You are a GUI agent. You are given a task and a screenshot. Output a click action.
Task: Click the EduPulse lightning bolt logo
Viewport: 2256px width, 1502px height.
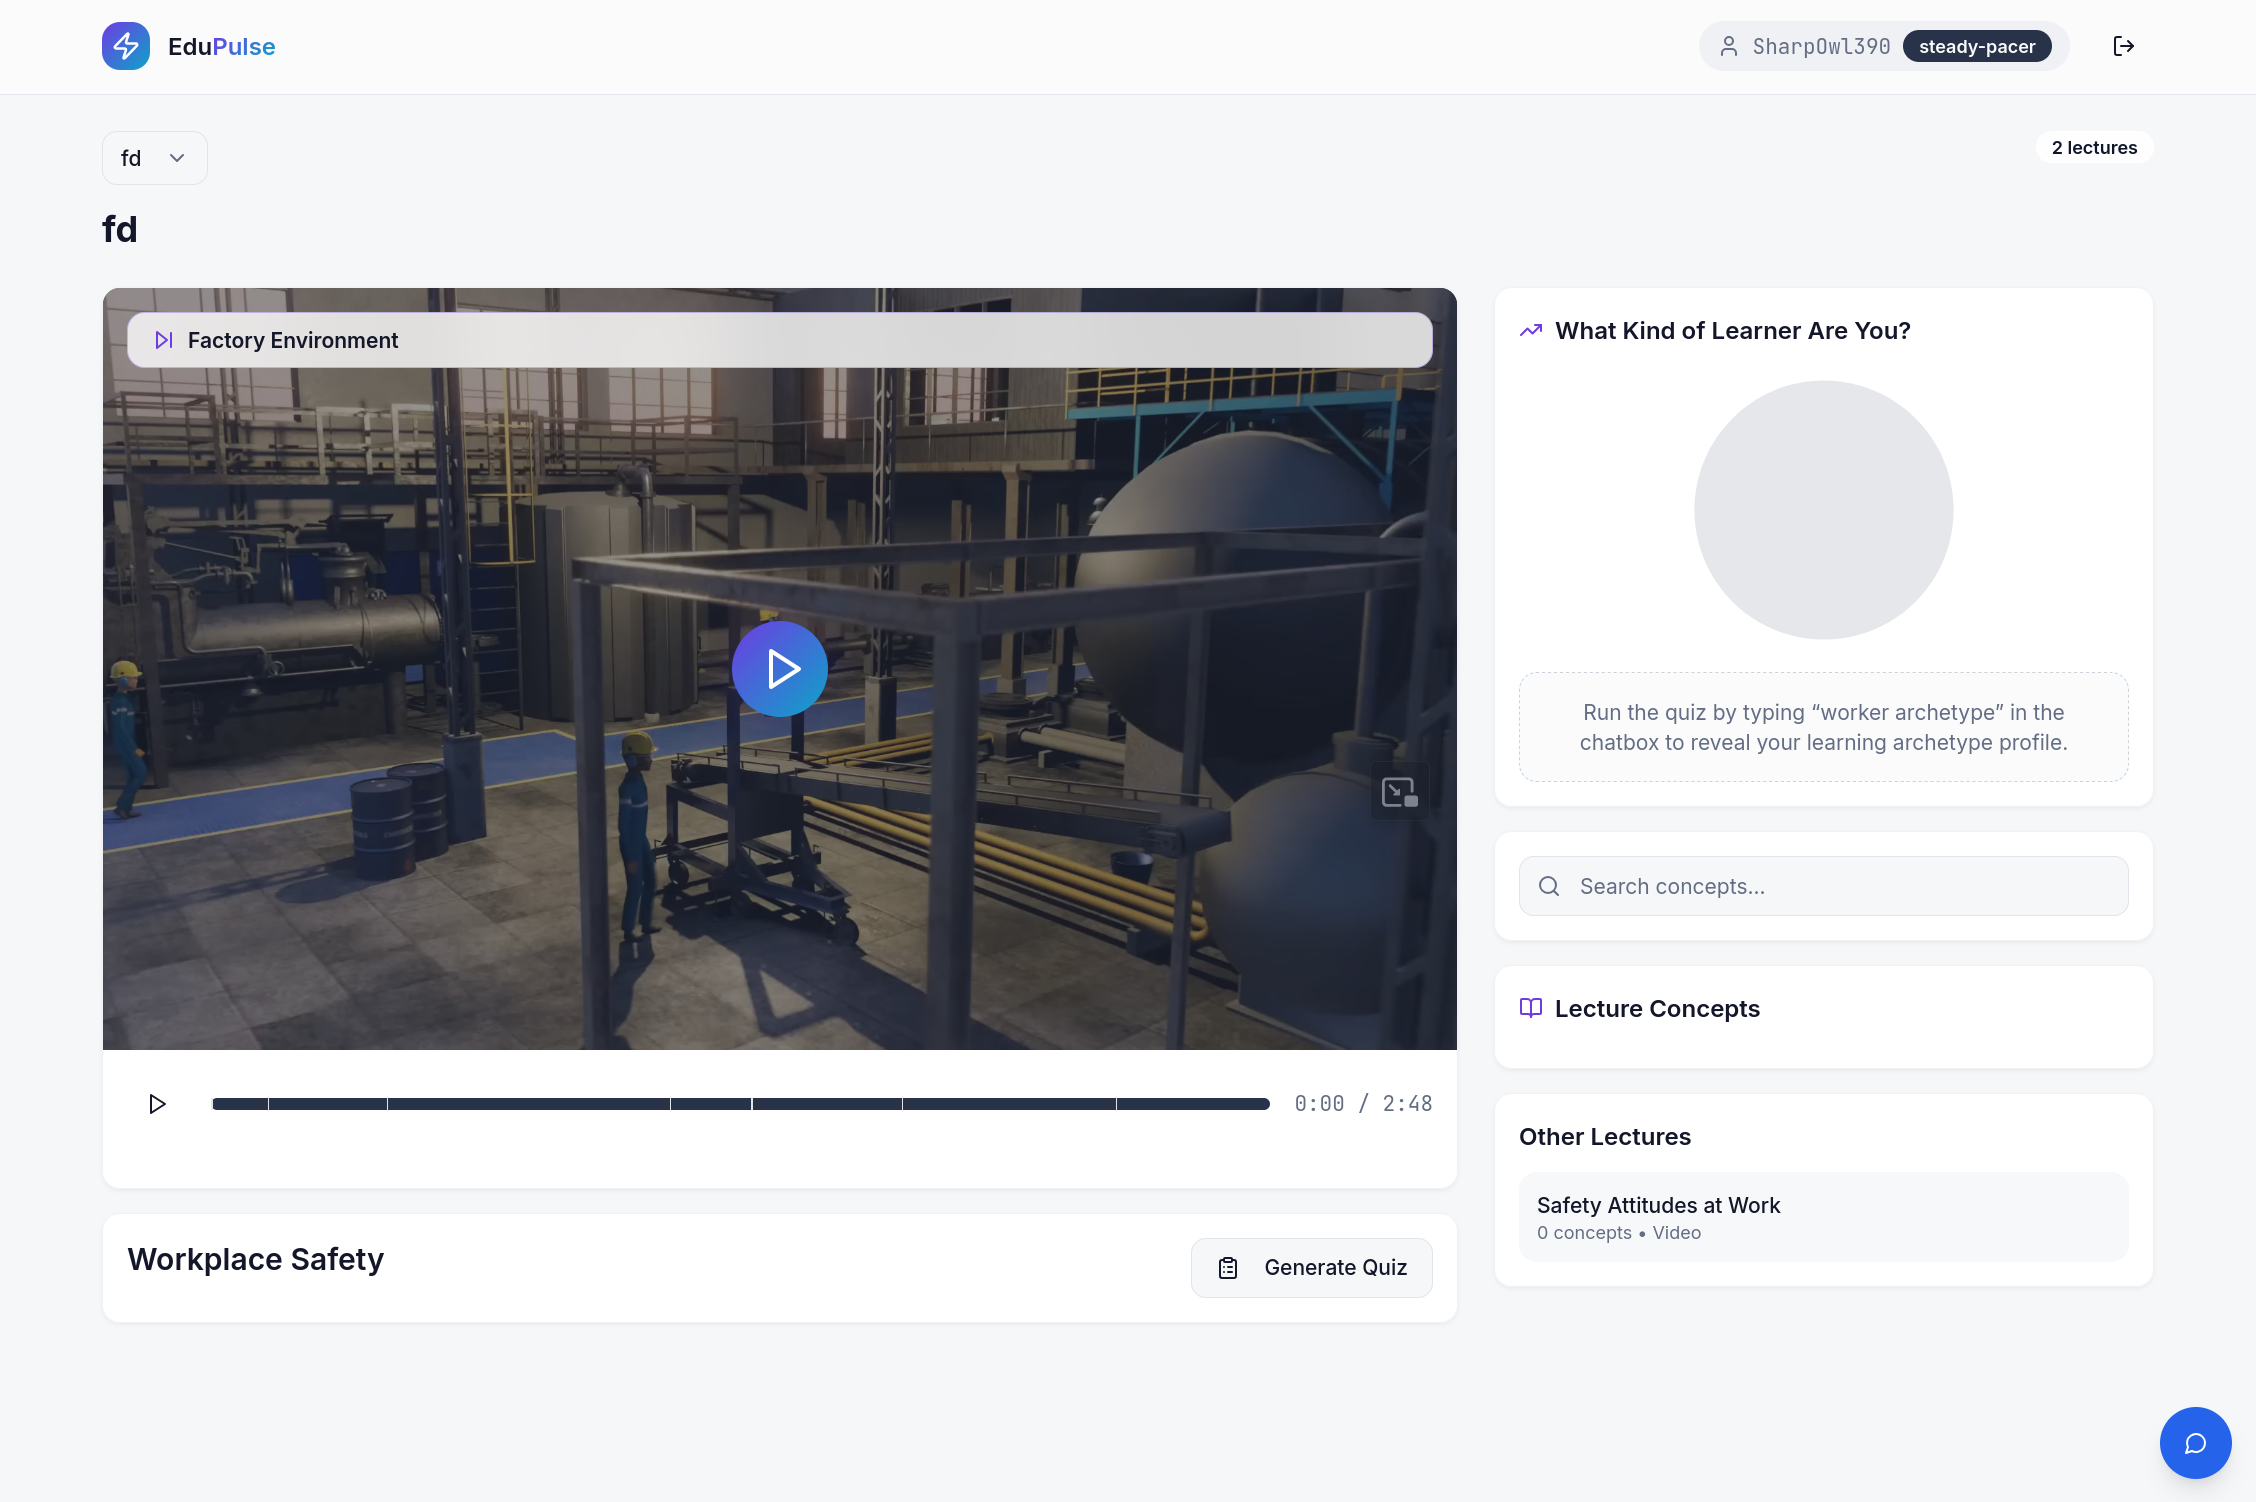click(x=126, y=46)
